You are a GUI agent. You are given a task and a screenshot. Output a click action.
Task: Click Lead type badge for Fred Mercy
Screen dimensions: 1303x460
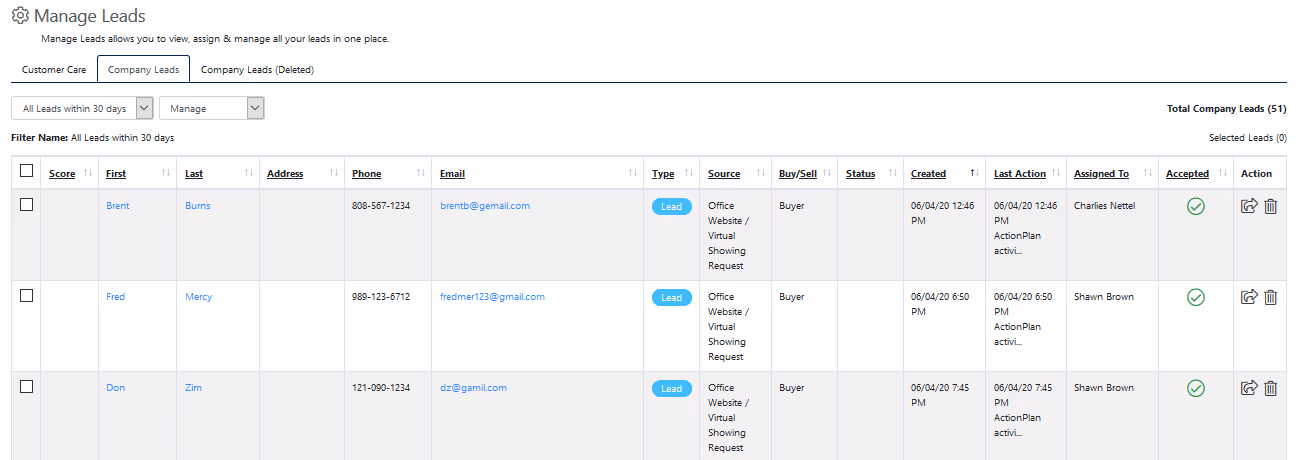tap(671, 298)
